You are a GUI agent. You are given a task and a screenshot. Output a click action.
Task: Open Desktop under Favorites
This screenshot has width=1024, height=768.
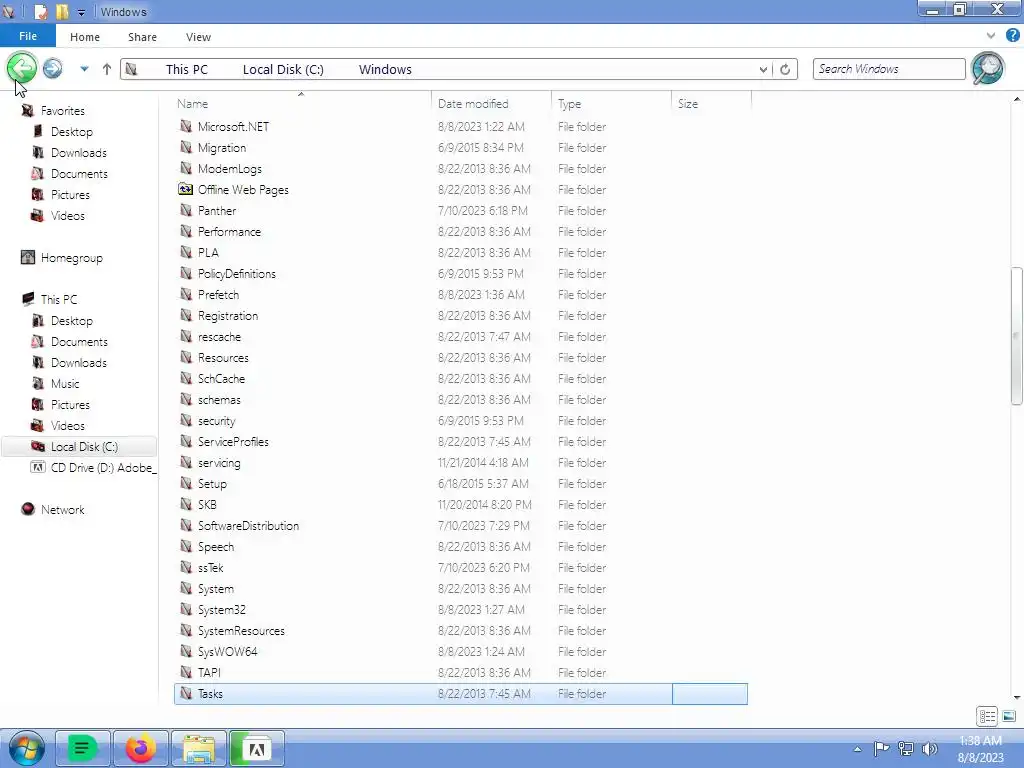pos(72,132)
